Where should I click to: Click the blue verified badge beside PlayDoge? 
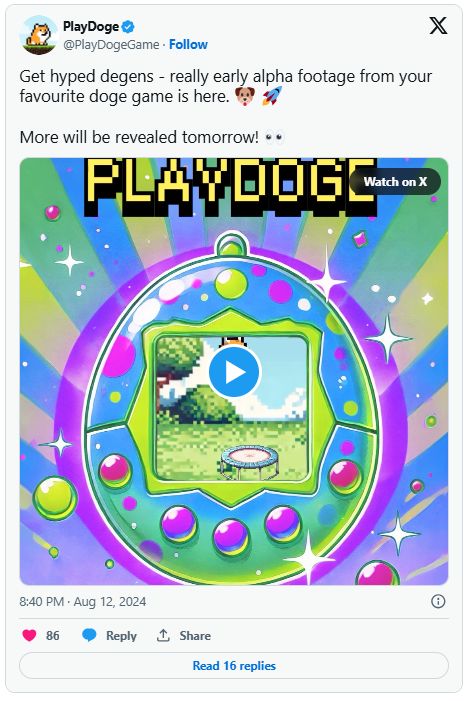click(x=128, y=27)
